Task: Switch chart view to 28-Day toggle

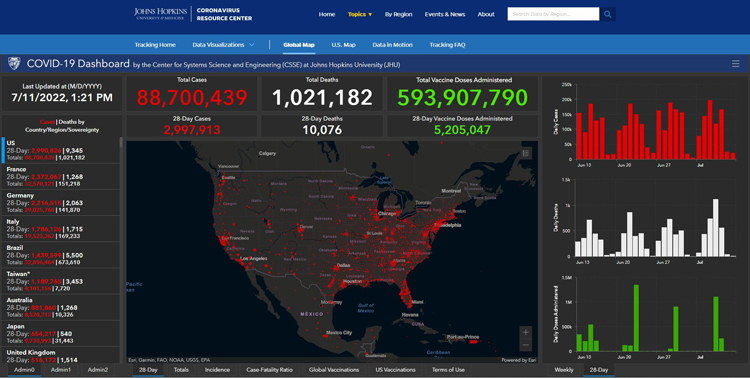Action: 598,370
